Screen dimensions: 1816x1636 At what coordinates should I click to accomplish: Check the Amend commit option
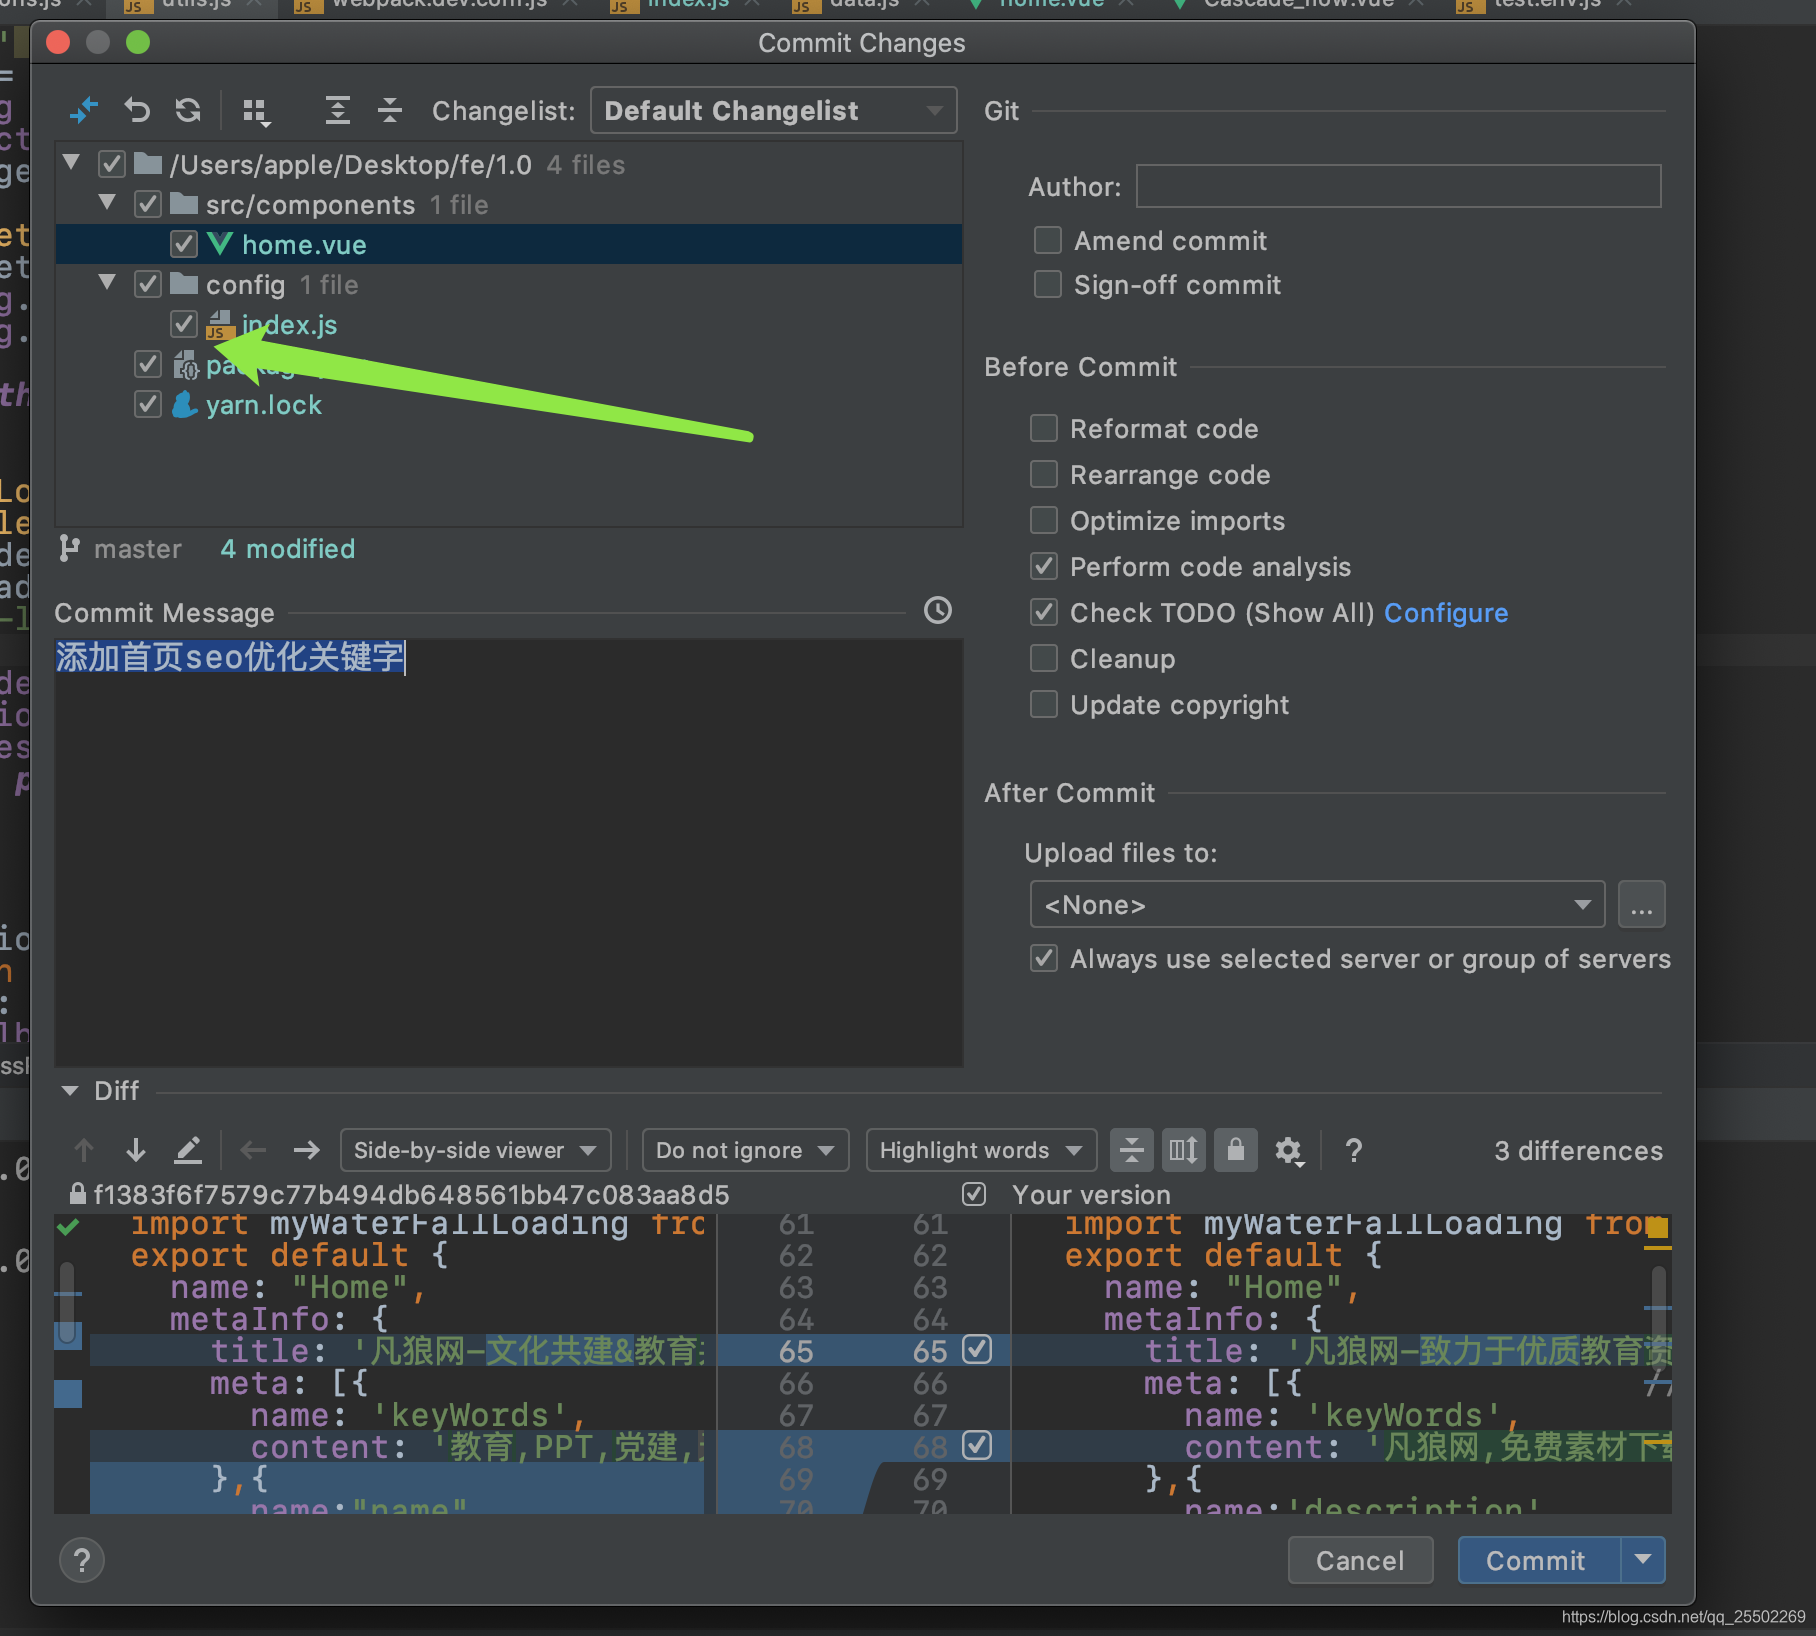click(x=1047, y=240)
